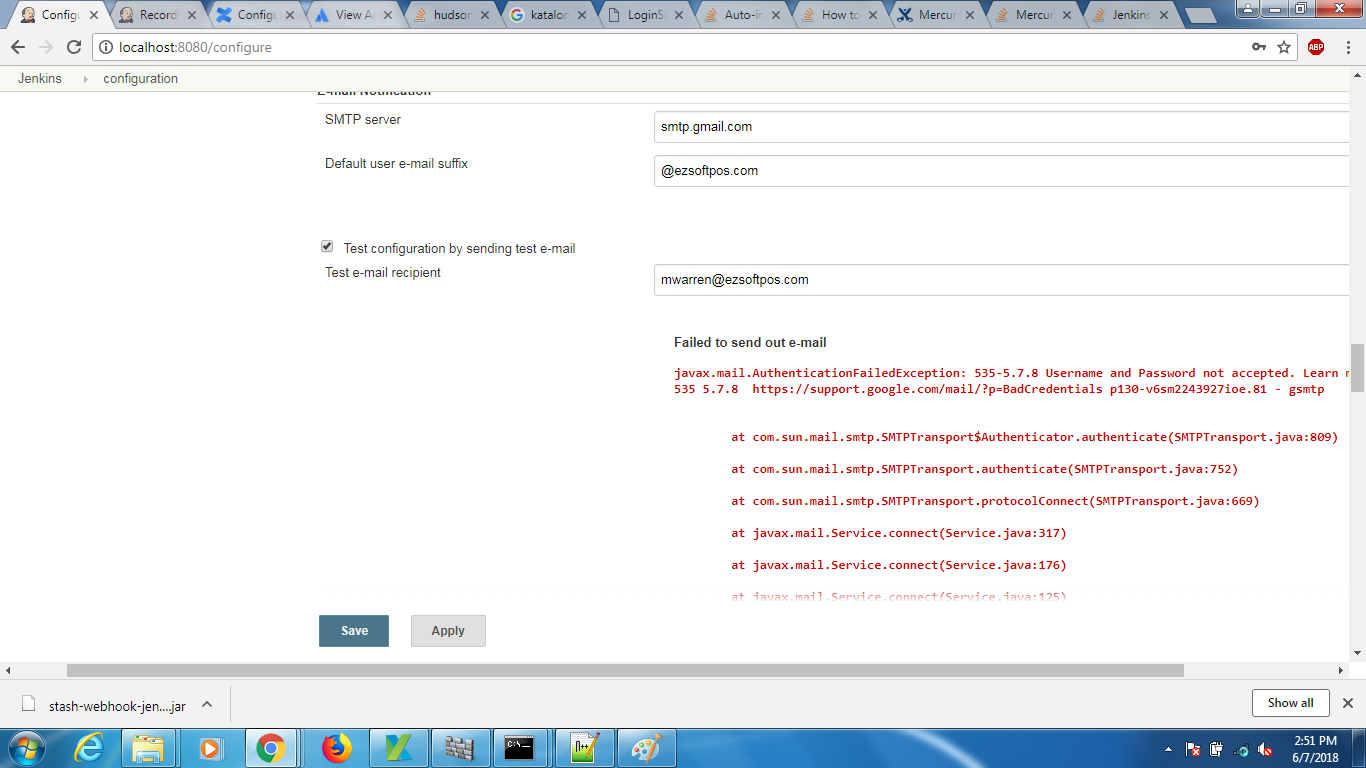Click the browser forward arrow
The height and width of the screenshot is (768, 1366).
tap(46, 47)
